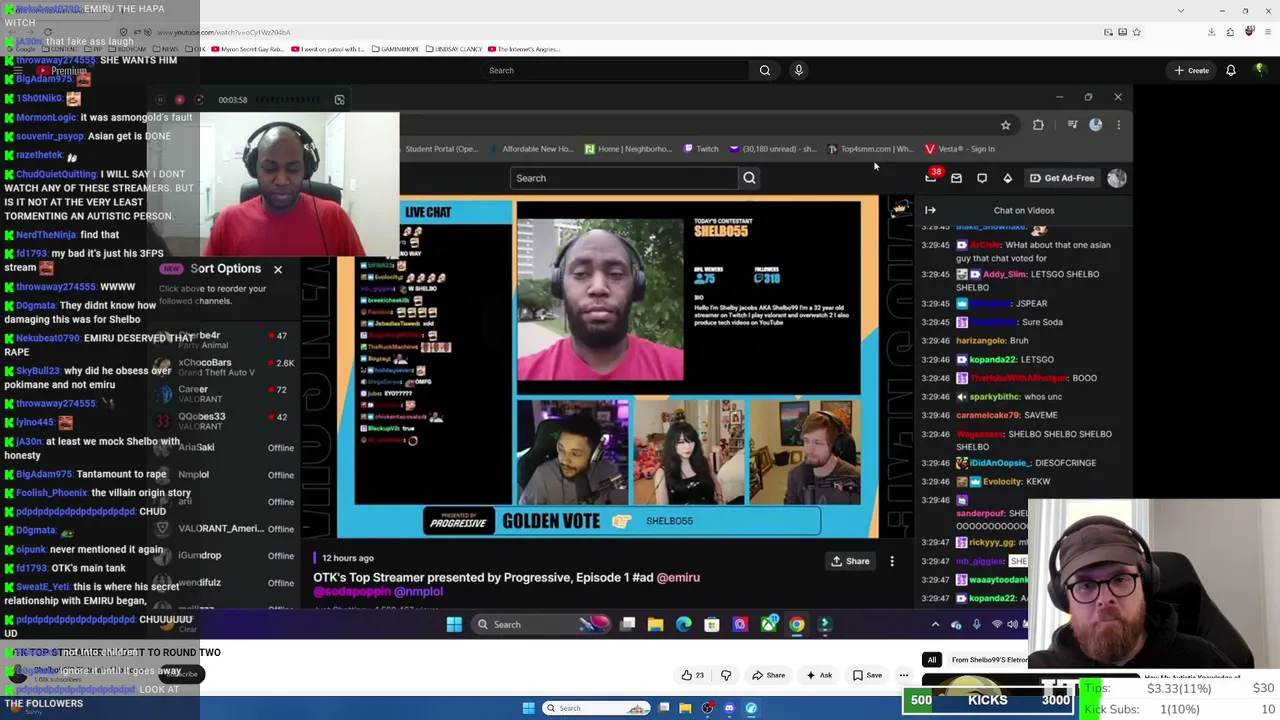Screen dimensions: 1280x720
Task: Open Microsoft Store in inner taskbar
Action: (712, 625)
